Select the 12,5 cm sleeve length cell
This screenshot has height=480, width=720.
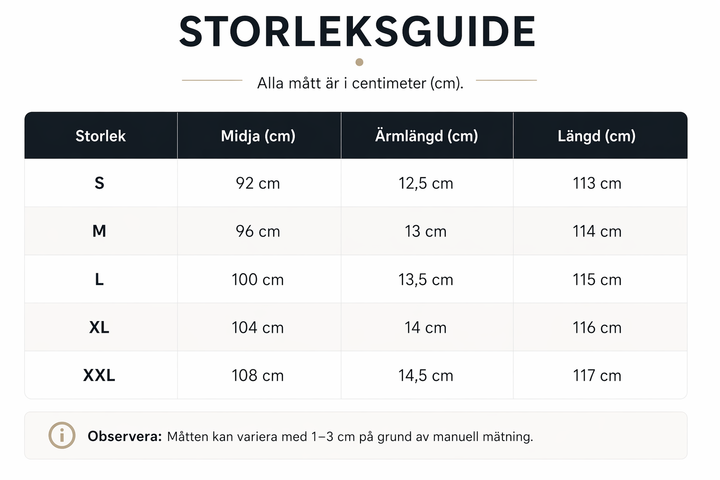(x=426, y=183)
